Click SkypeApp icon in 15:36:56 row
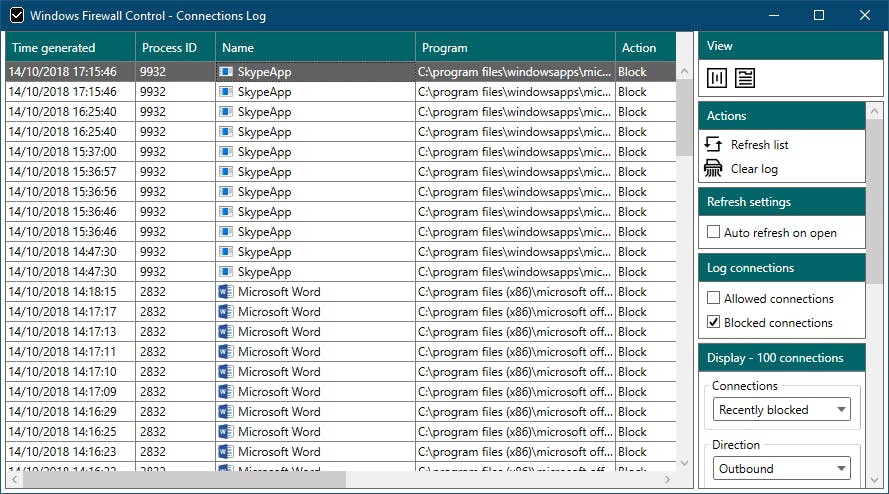 click(226, 192)
